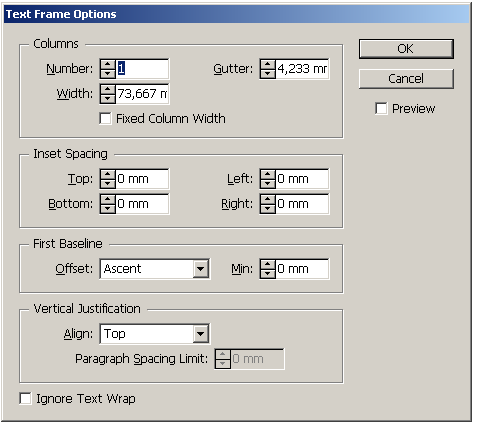This screenshot has height=423, width=477.
Task: Toggle the Preview checkbox
Action: [x=381, y=108]
